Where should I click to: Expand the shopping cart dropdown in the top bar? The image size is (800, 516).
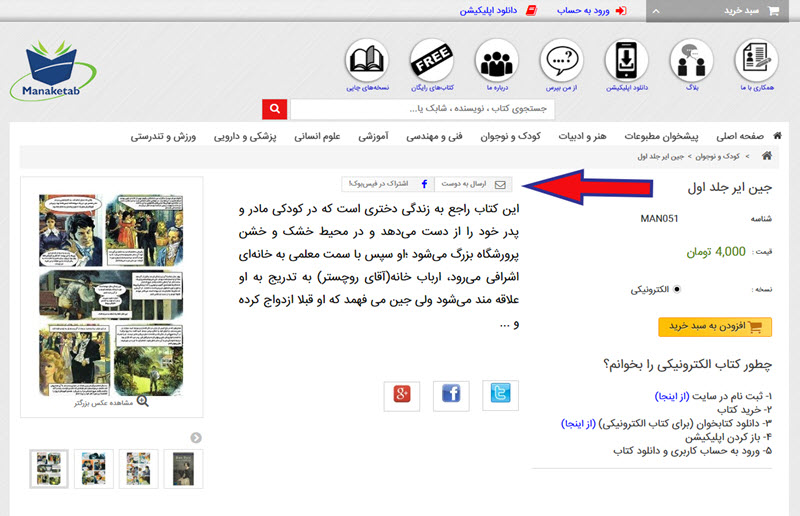pos(723,10)
